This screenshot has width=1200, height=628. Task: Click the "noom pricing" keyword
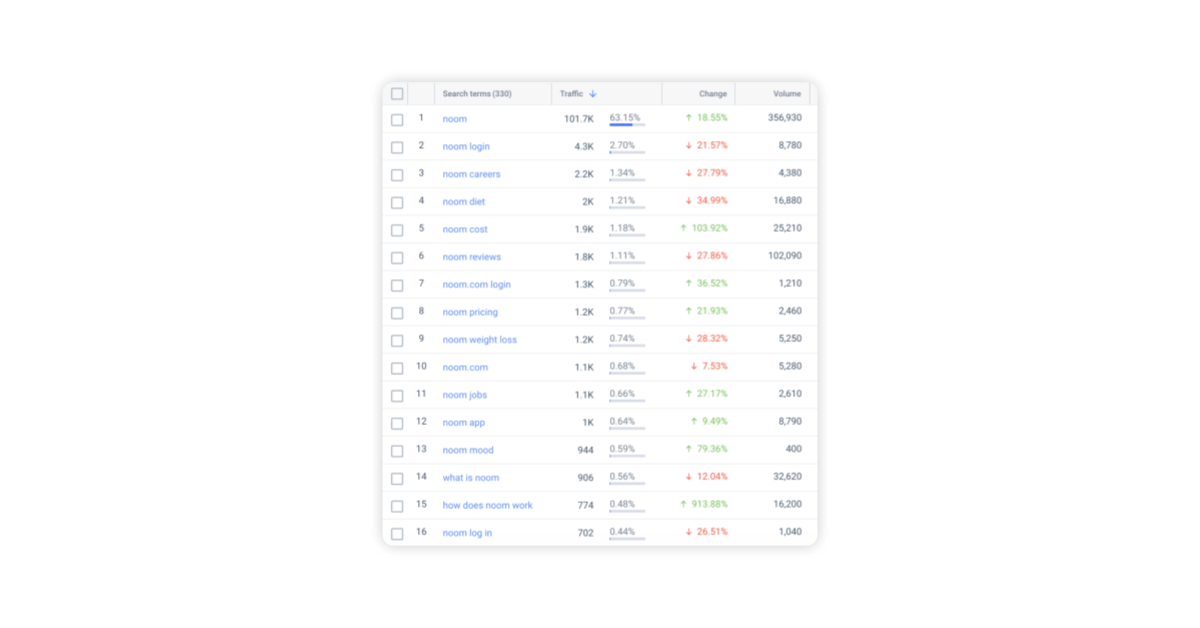[x=469, y=312]
